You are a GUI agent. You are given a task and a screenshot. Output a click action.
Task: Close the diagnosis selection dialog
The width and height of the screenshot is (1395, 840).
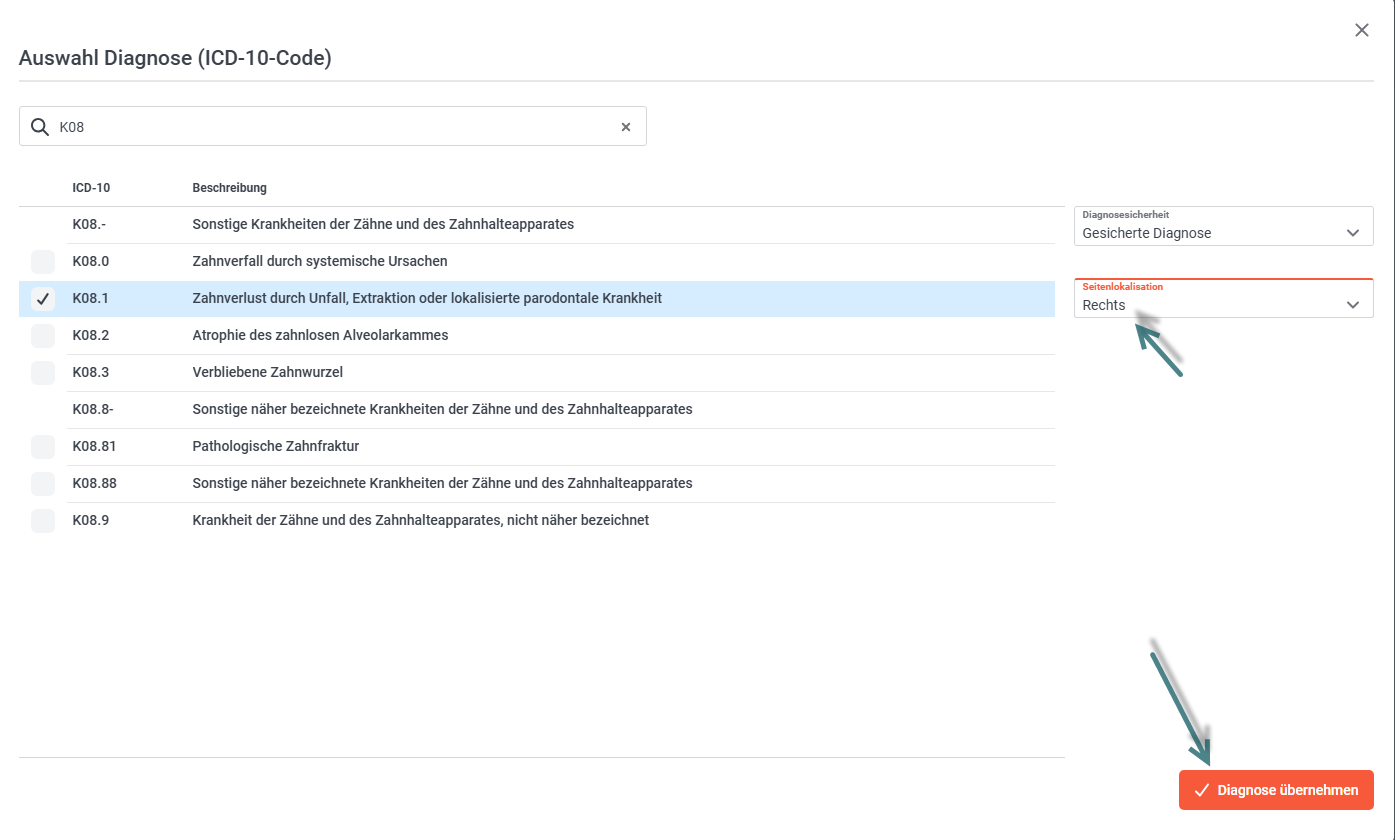coord(1361,30)
